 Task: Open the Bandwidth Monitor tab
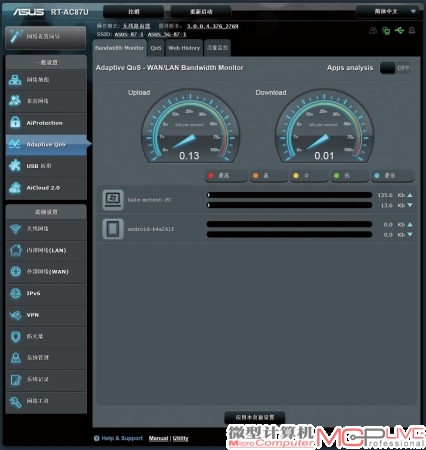tap(119, 48)
